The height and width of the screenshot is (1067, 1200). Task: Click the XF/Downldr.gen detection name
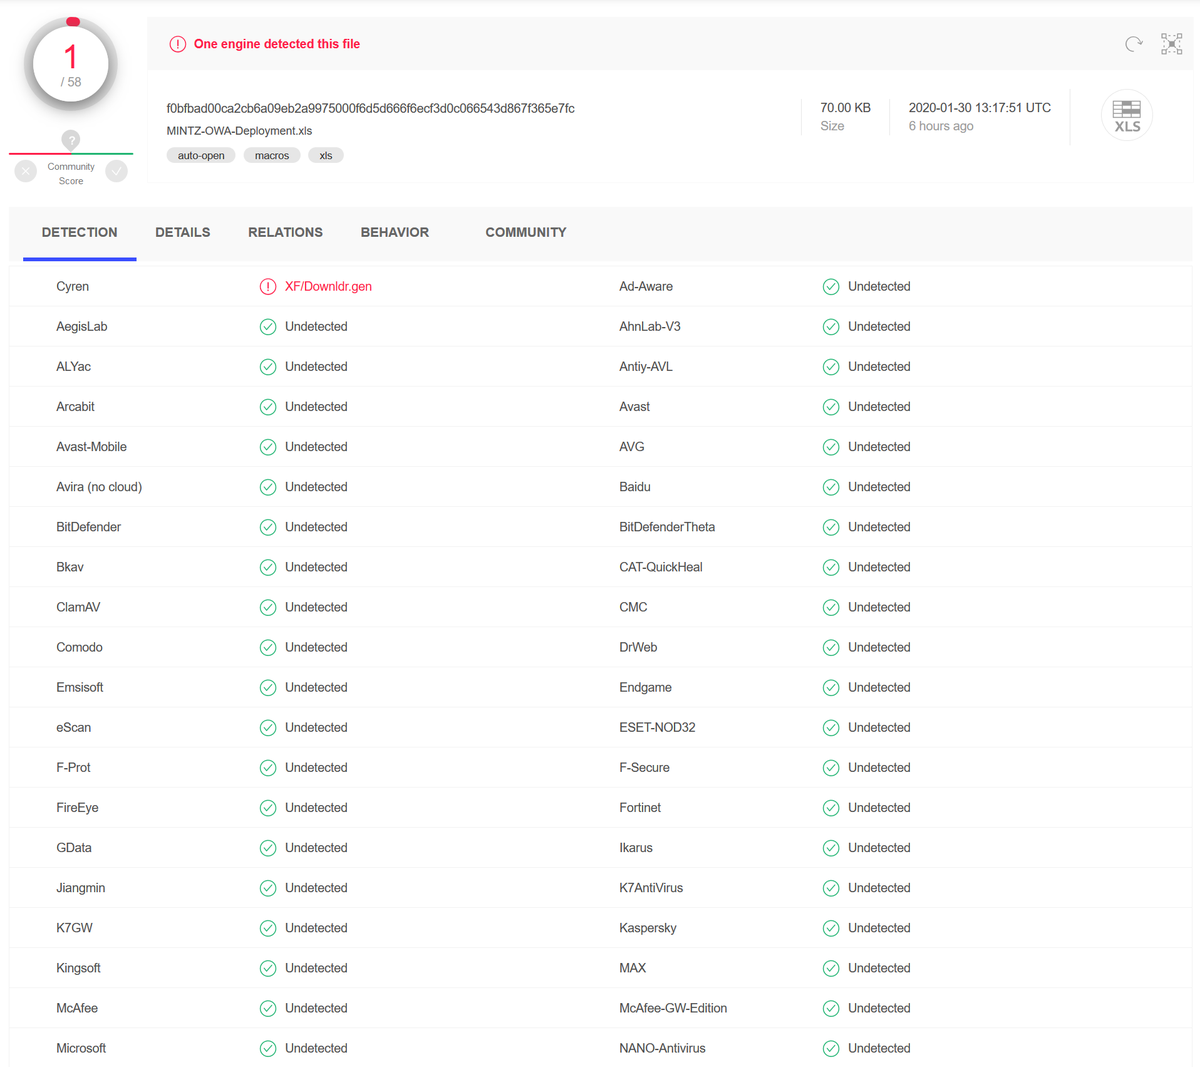(328, 287)
